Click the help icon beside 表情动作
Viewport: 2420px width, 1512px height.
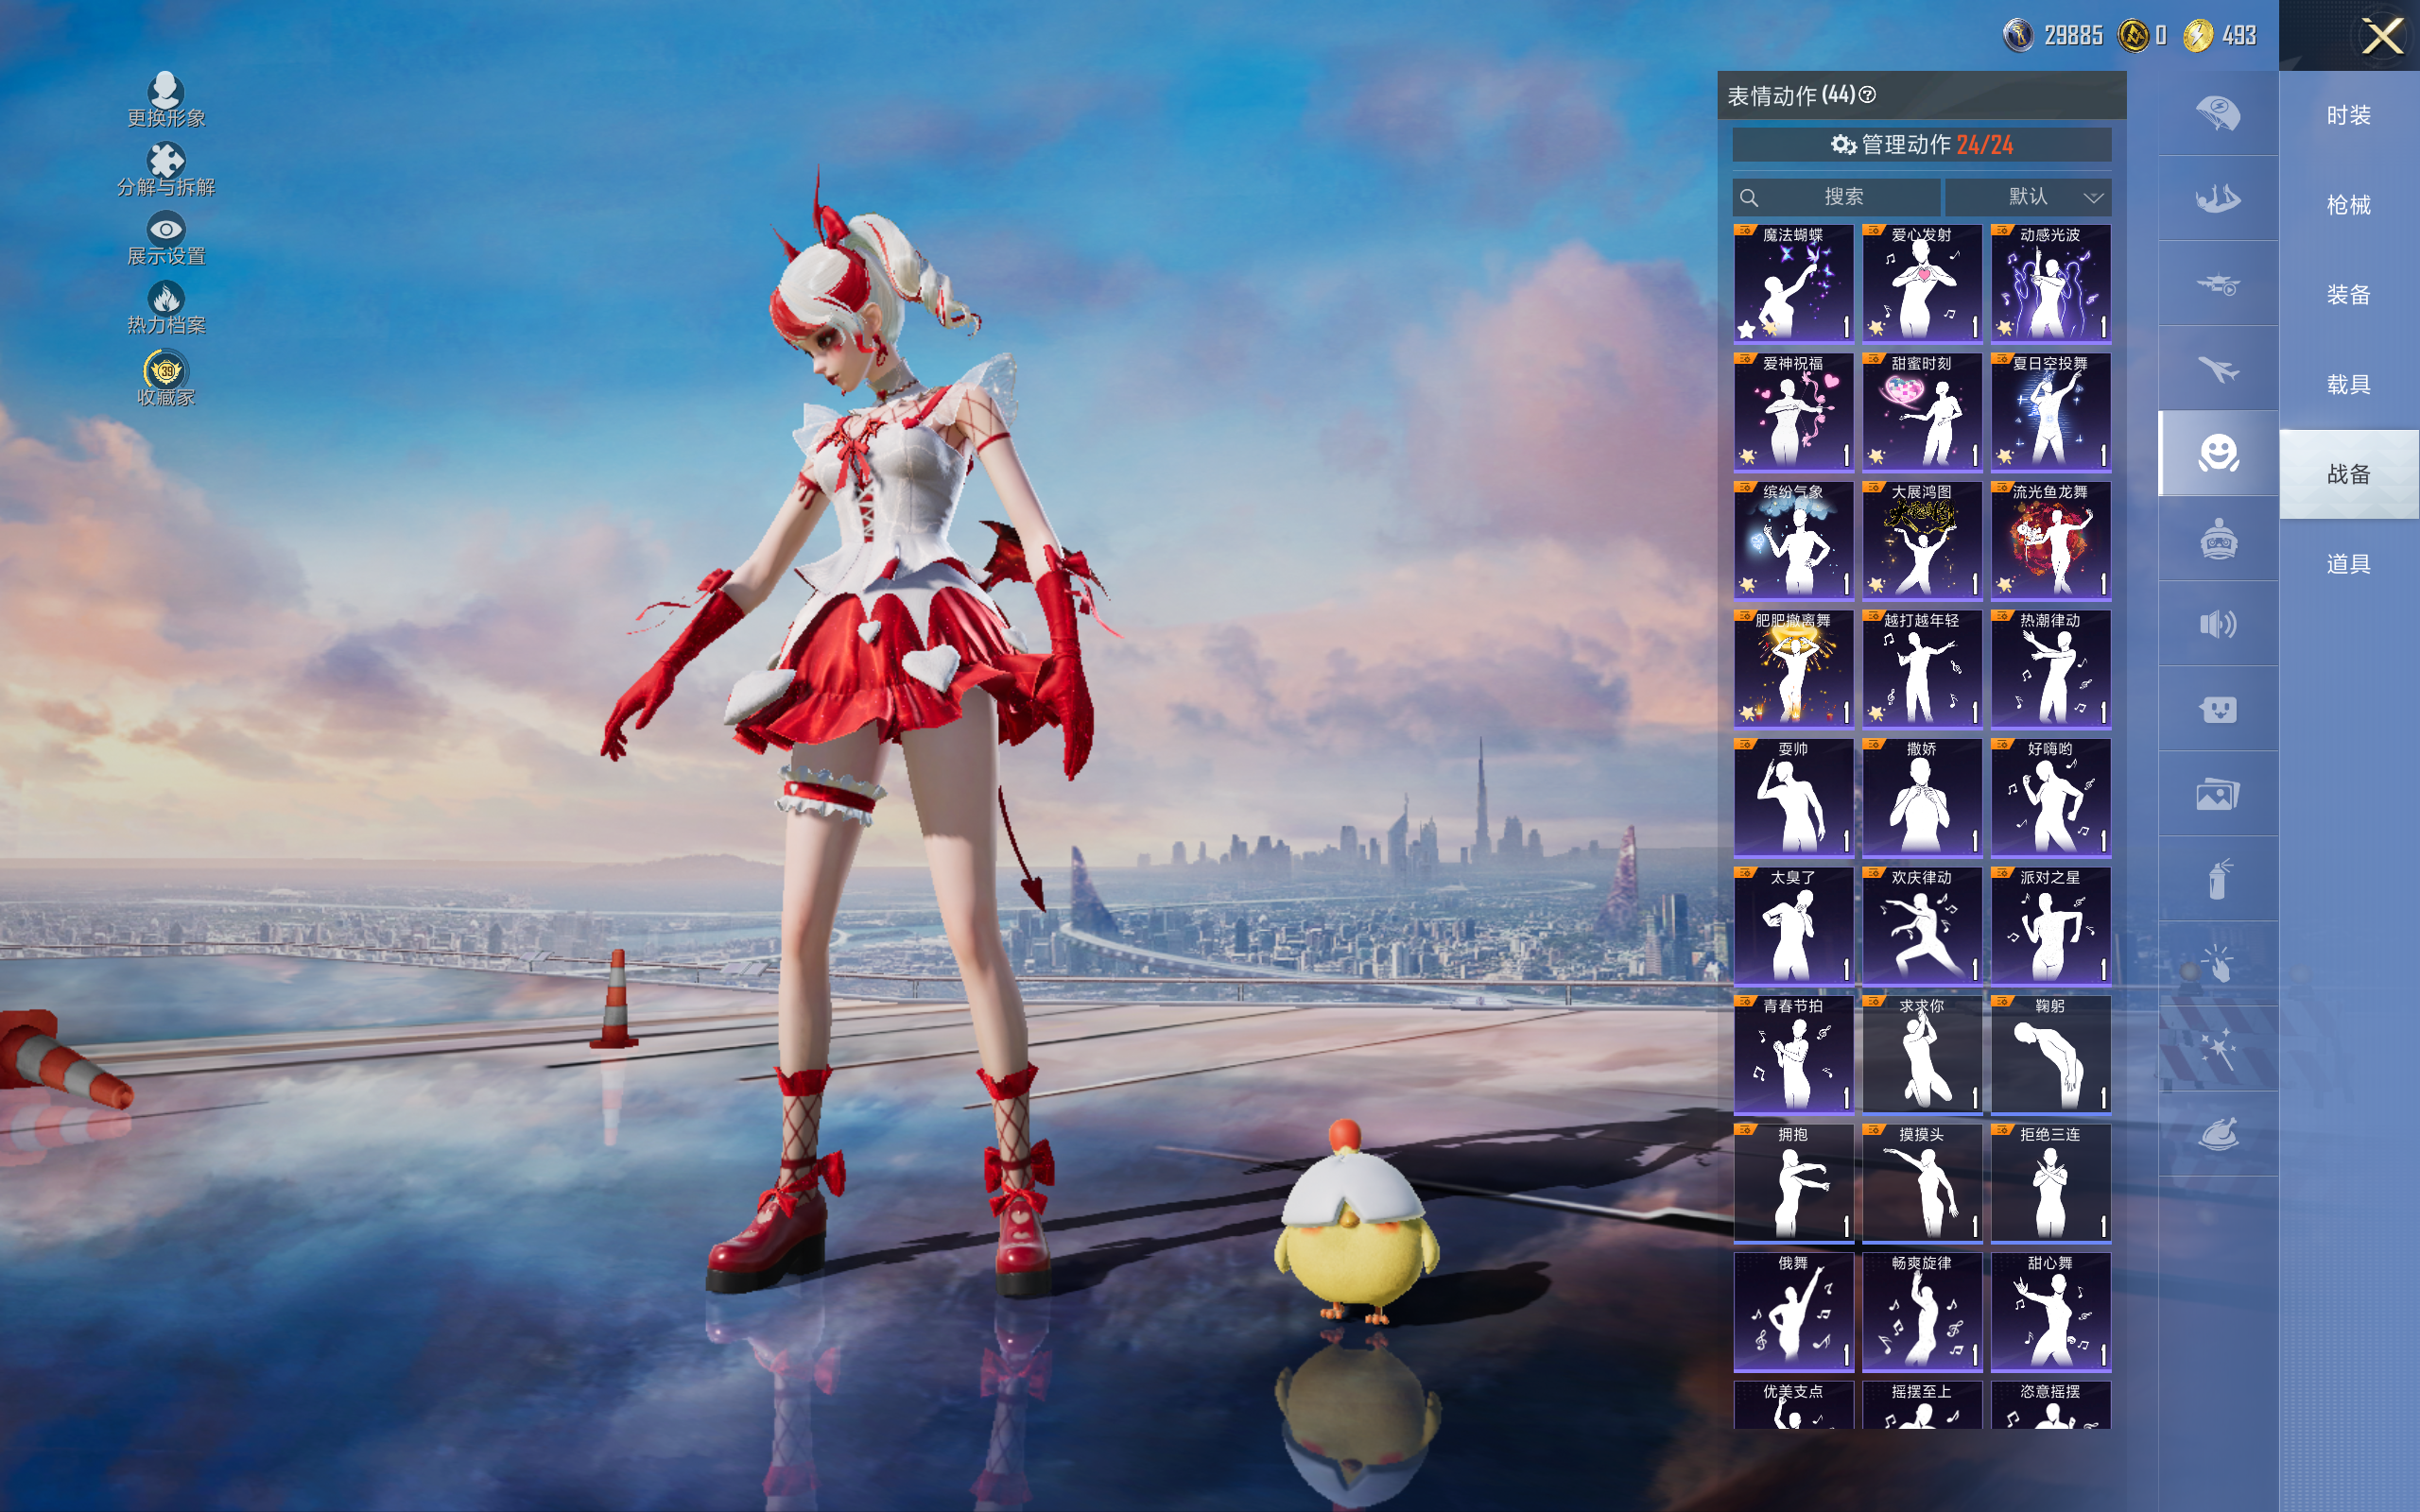(x=1867, y=95)
